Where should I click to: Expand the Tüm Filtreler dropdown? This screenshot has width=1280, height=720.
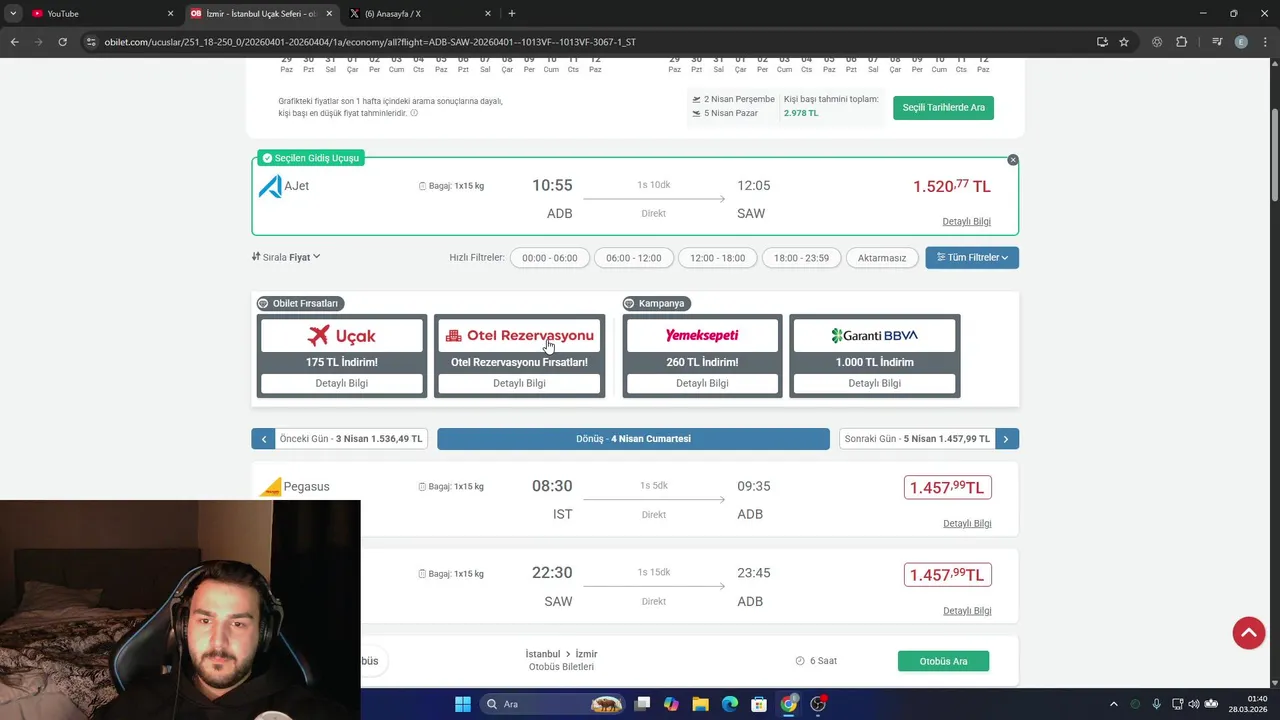(972, 258)
